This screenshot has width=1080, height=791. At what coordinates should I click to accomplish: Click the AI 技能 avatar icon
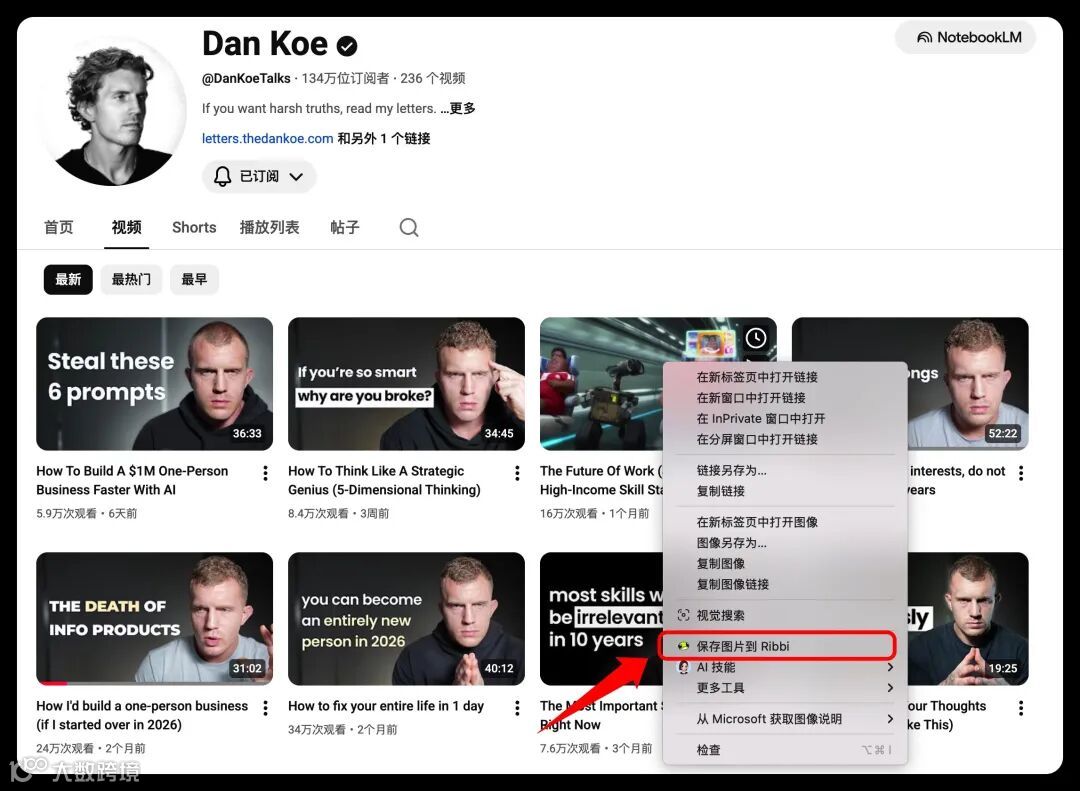click(x=683, y=667)
